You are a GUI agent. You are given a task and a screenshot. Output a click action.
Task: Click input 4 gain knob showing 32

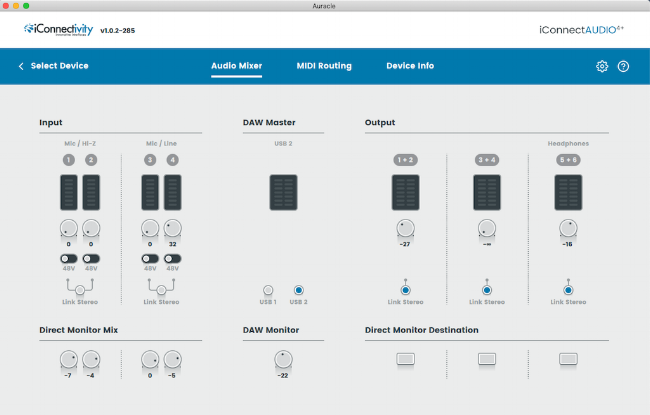pyautogui.click(x=172, y=228)
